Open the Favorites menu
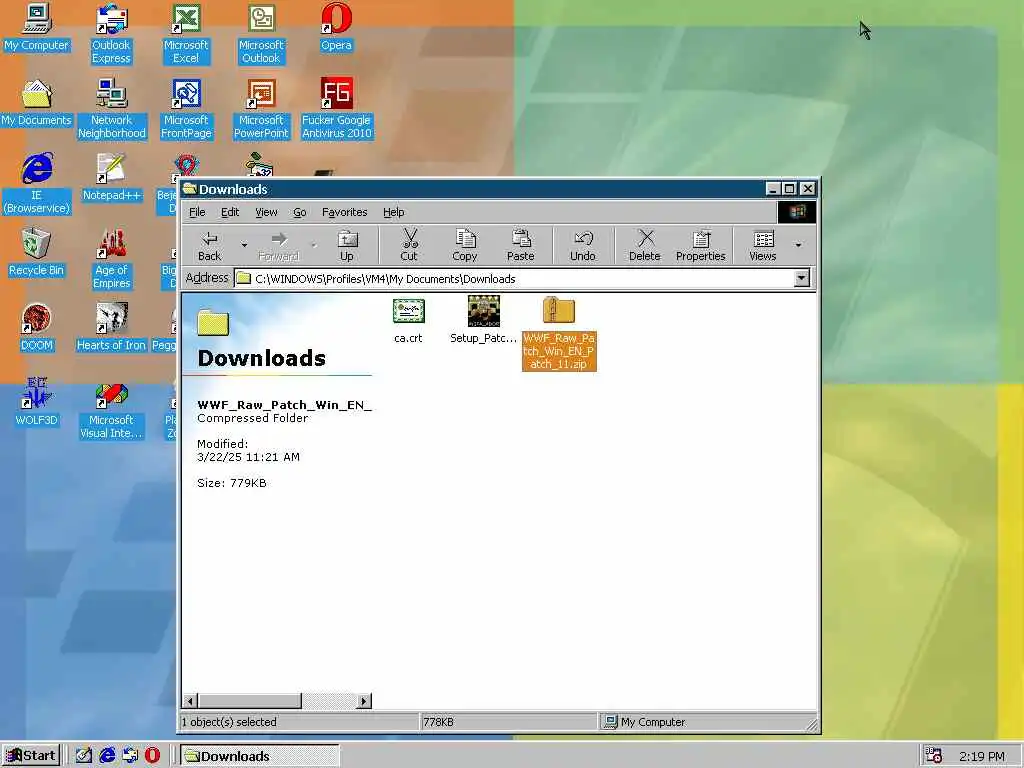1024x768 pixels. (x=344, y=212)
